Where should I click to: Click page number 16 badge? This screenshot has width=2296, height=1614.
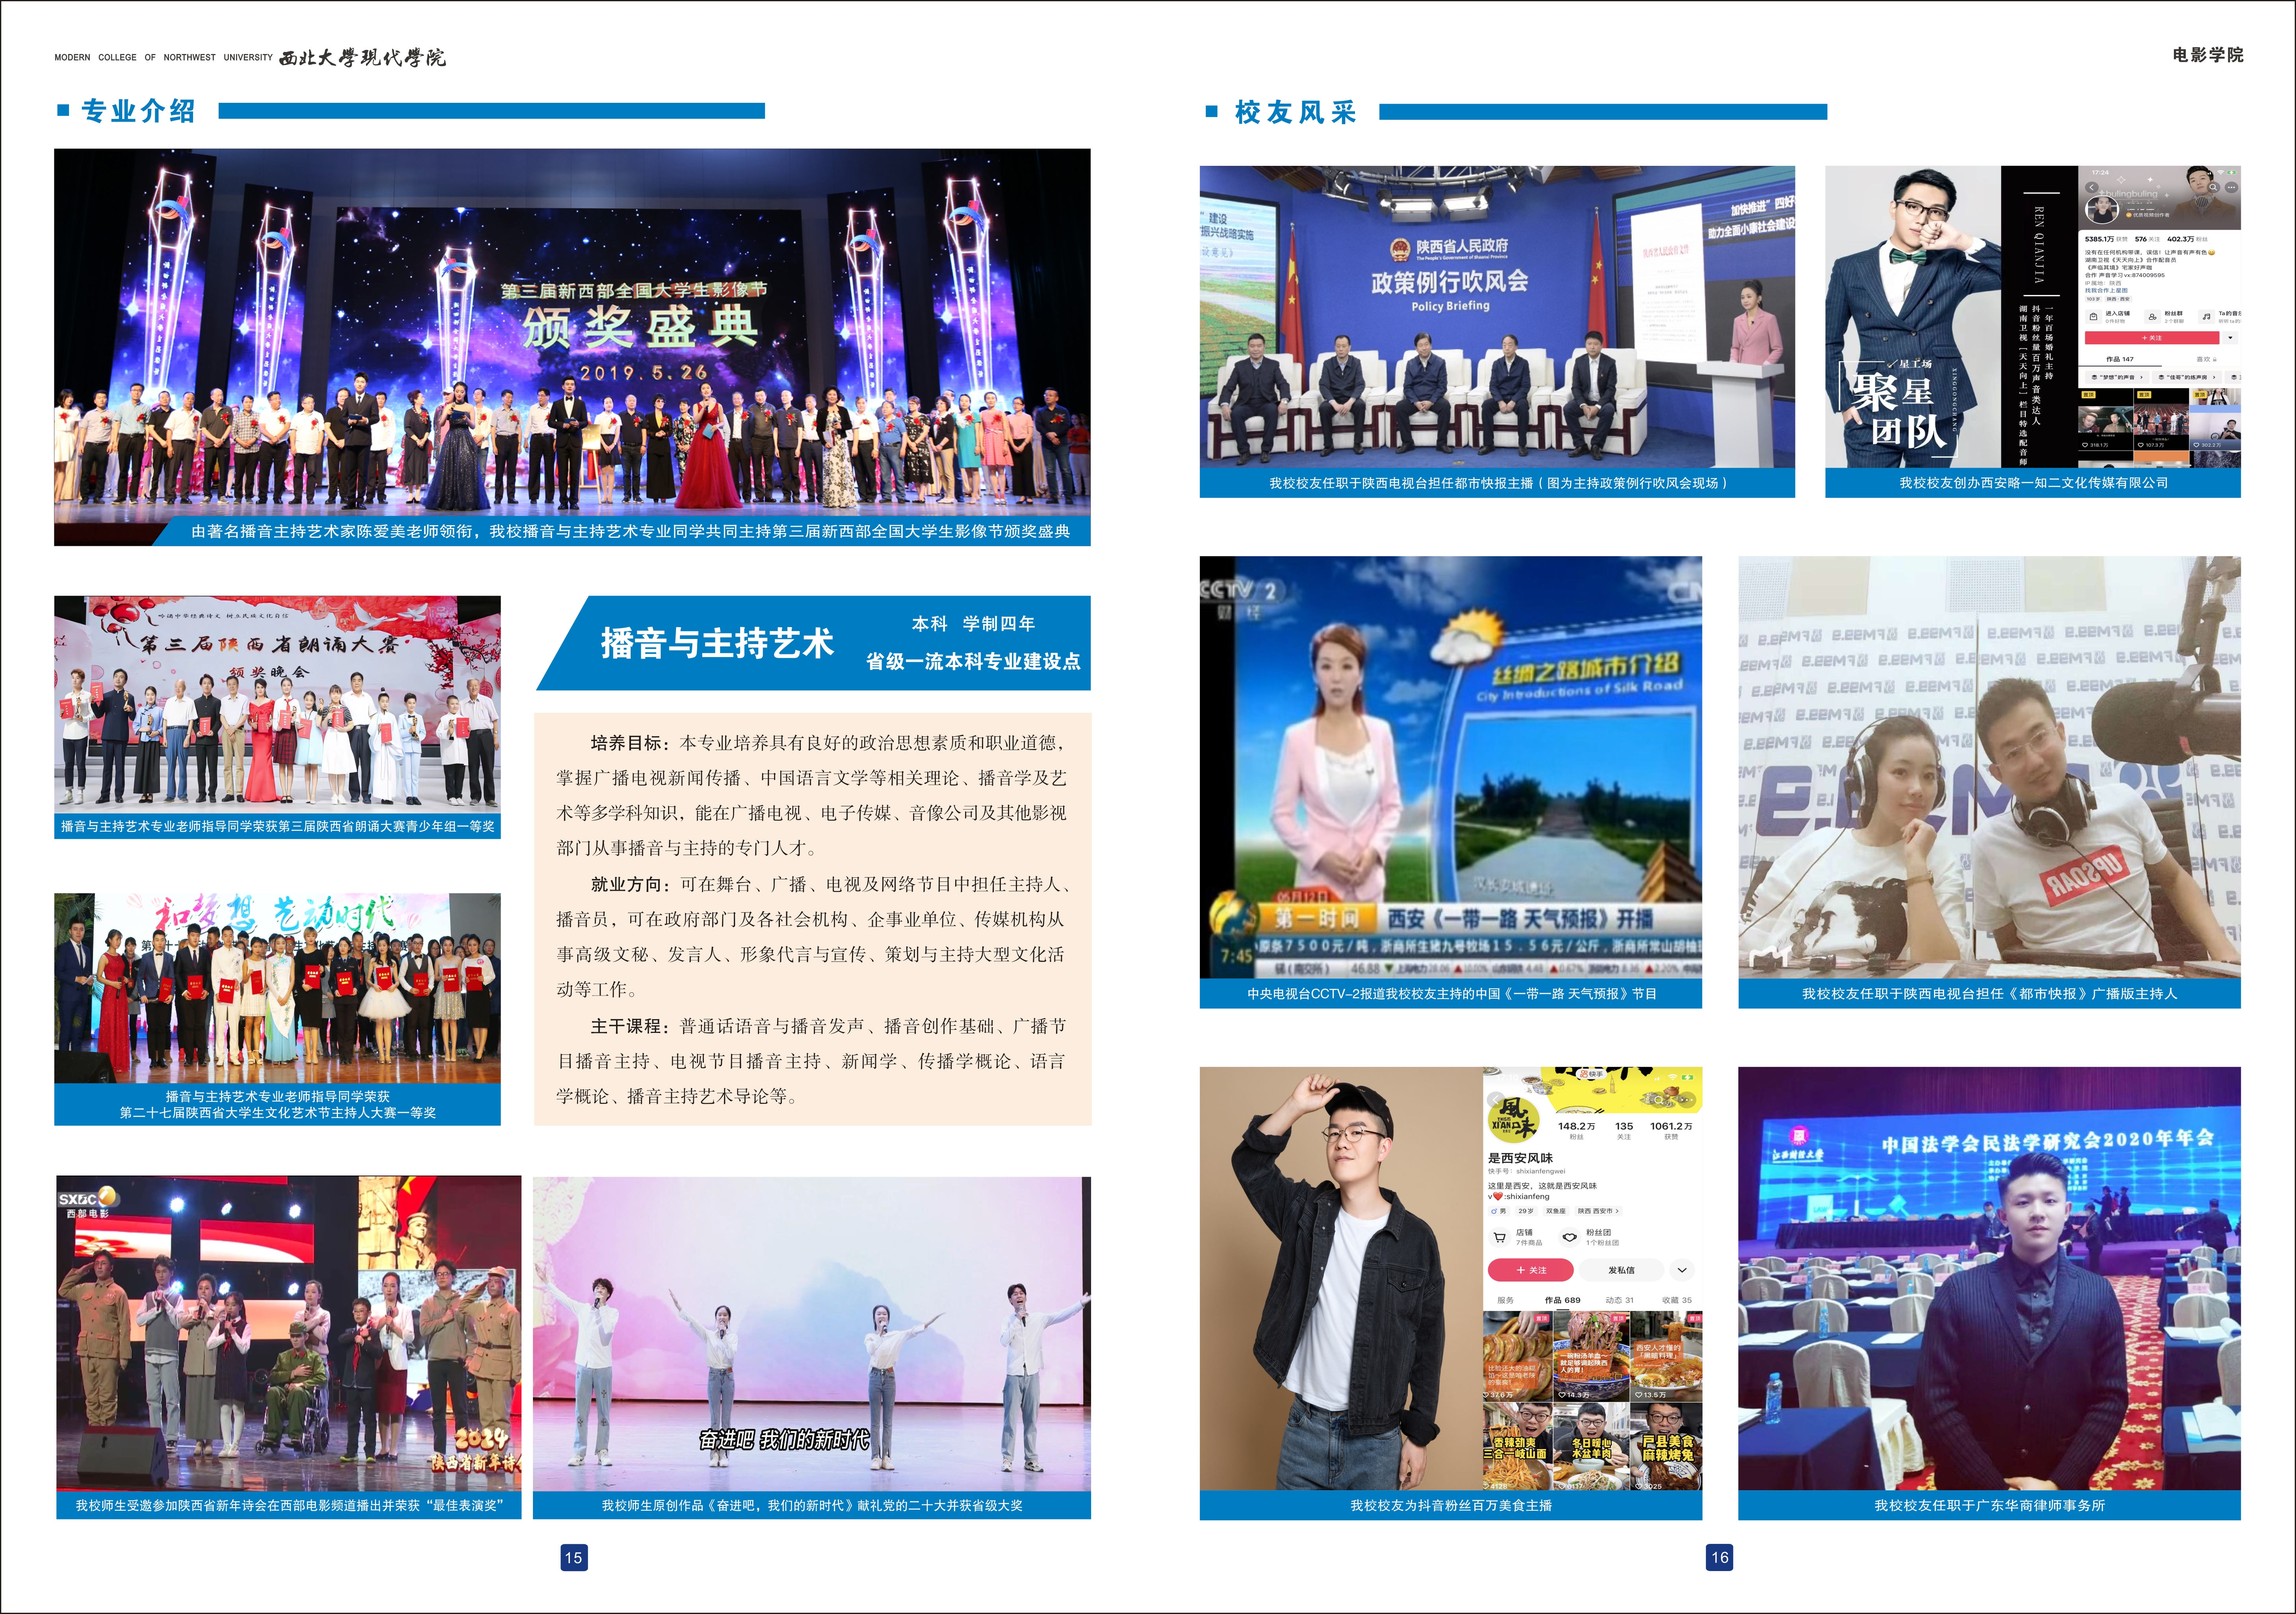coord(1719,1557)
